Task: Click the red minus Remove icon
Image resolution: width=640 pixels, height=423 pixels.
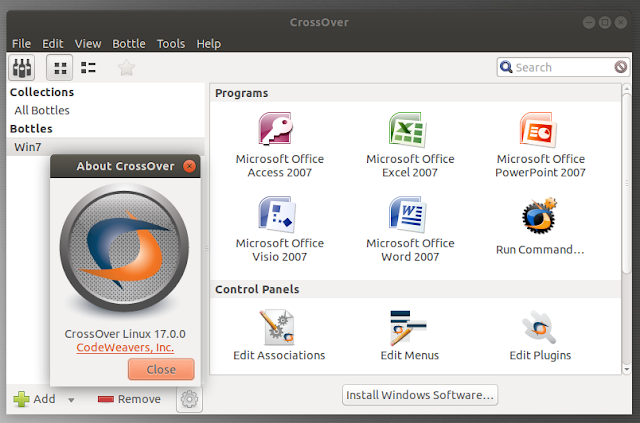Action: tap(106, 399)
